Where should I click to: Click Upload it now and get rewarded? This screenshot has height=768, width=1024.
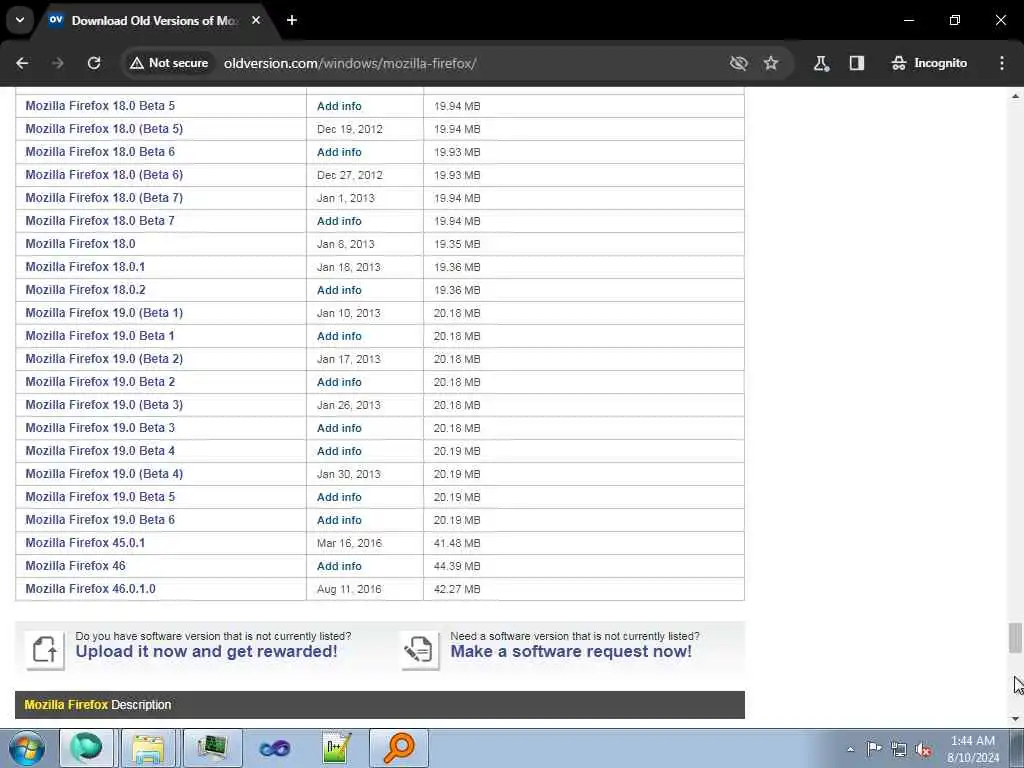click(206, 651)
